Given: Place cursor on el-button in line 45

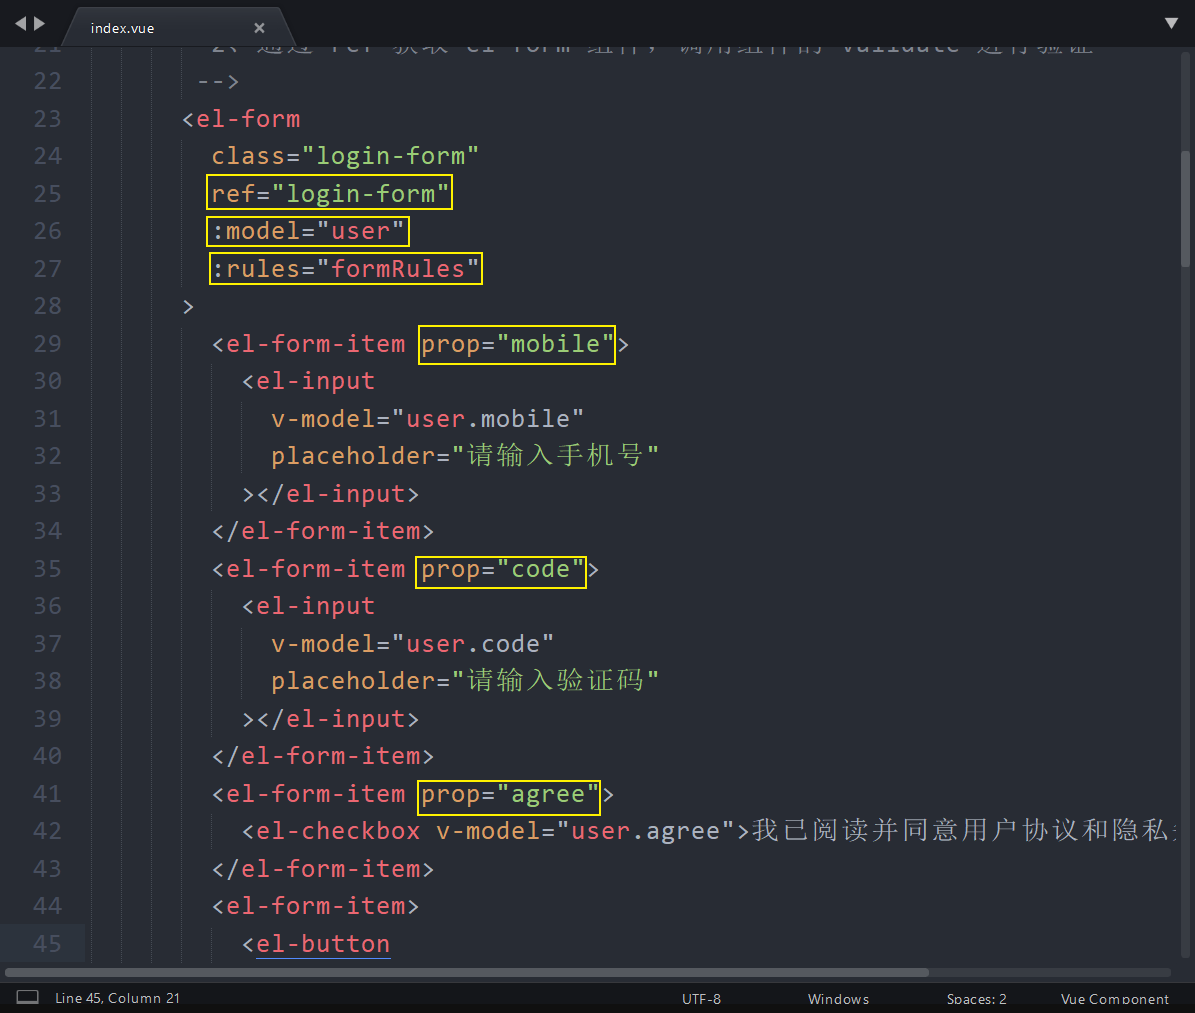Looking at the screenshot, I should 322,944.
